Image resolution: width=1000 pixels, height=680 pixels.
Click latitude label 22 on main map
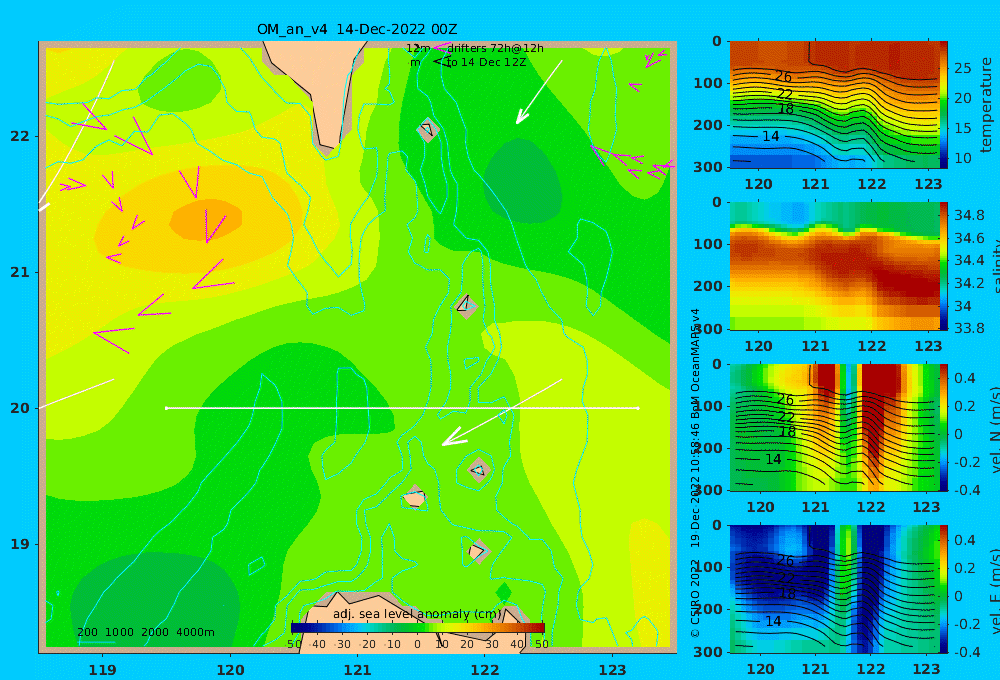[20, 137]
